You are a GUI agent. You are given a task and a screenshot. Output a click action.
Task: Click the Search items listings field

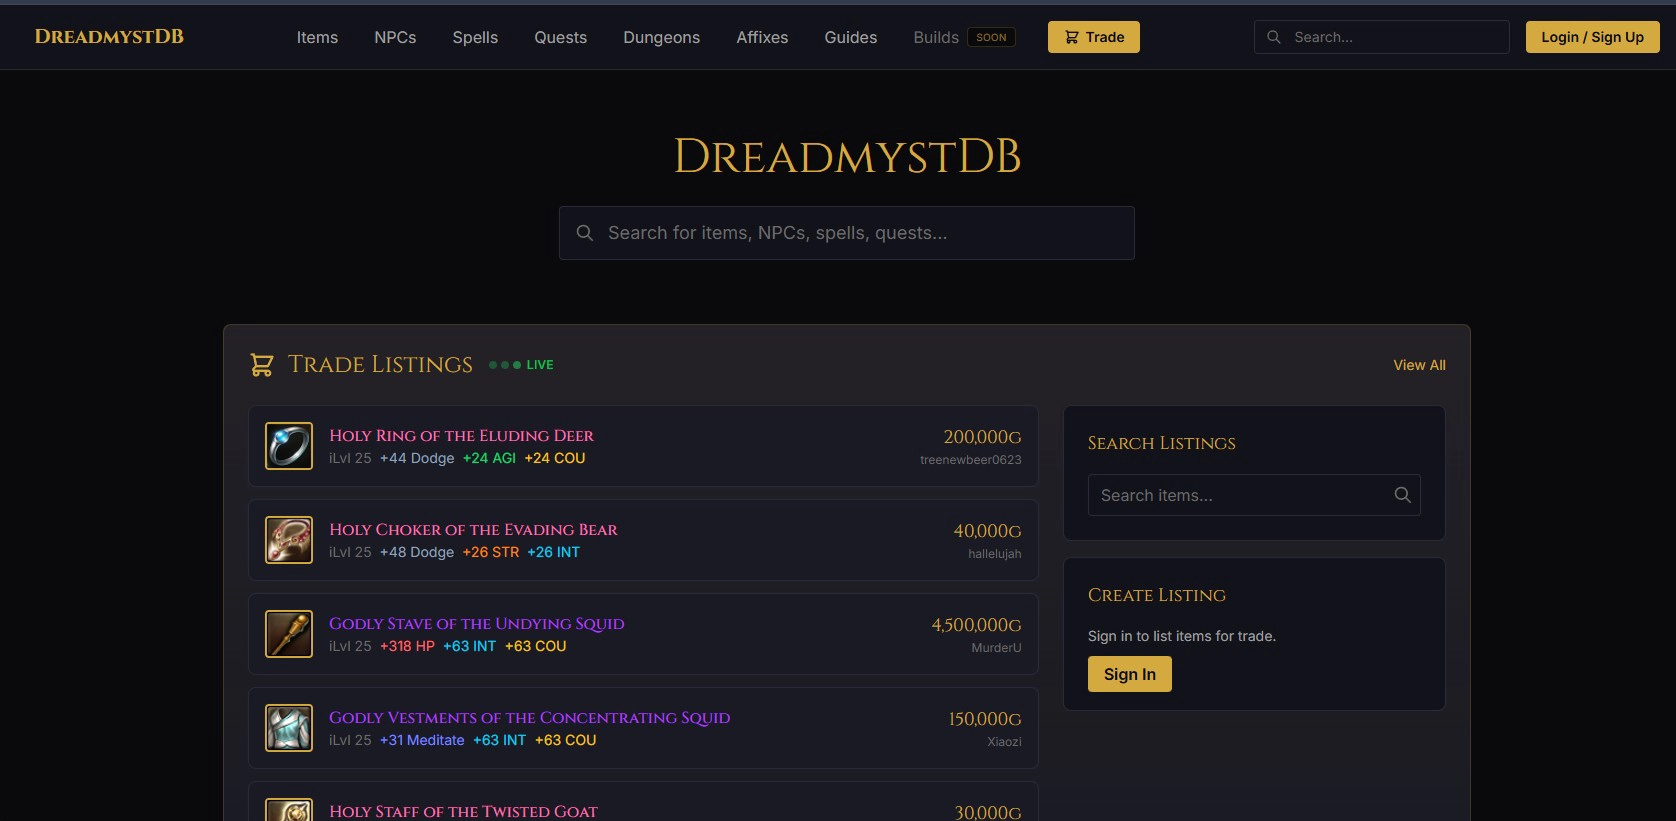click(1240, 495)
